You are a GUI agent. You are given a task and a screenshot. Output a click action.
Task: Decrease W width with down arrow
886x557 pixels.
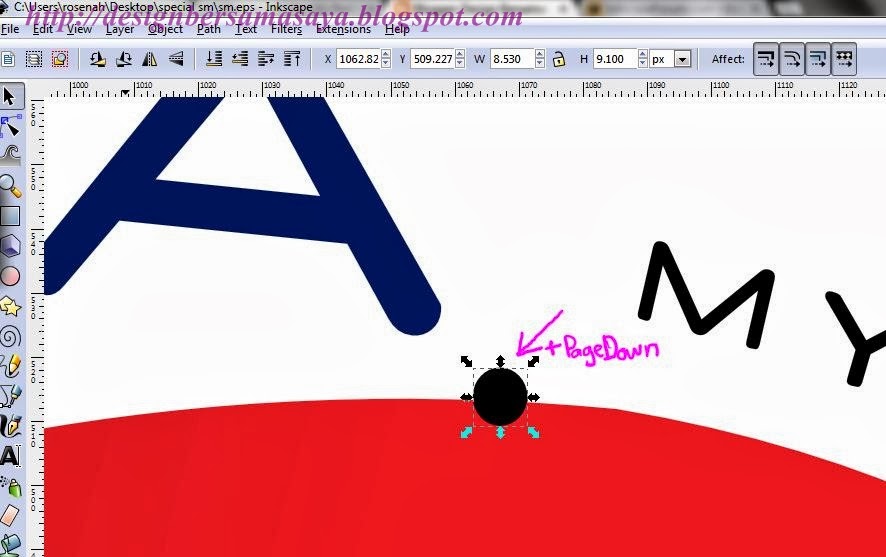[x=540, y=63]
